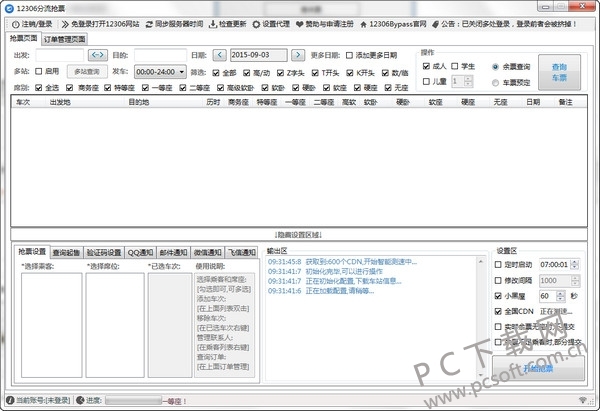600x411 pixels.
Task: Open 查询起售 tab
Action: pos(66,253)
